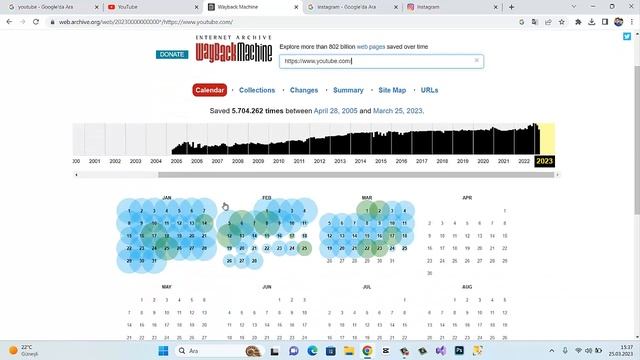This screenshot has height=360, width=640.
Task: Select year 2023 on the timeline
Action: coord(544,161)
